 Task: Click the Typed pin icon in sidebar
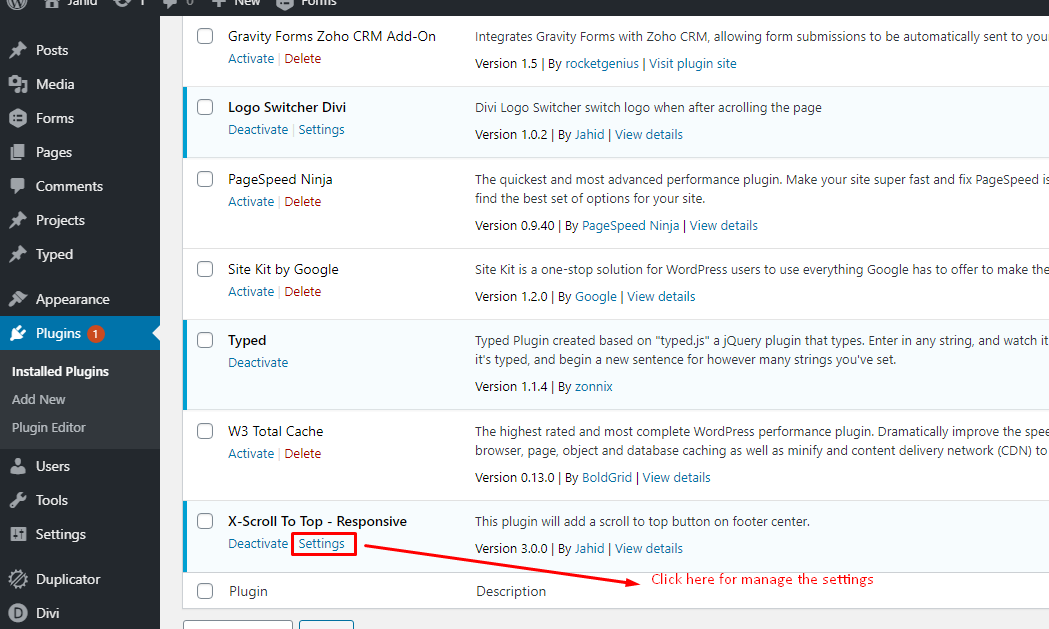18,254
